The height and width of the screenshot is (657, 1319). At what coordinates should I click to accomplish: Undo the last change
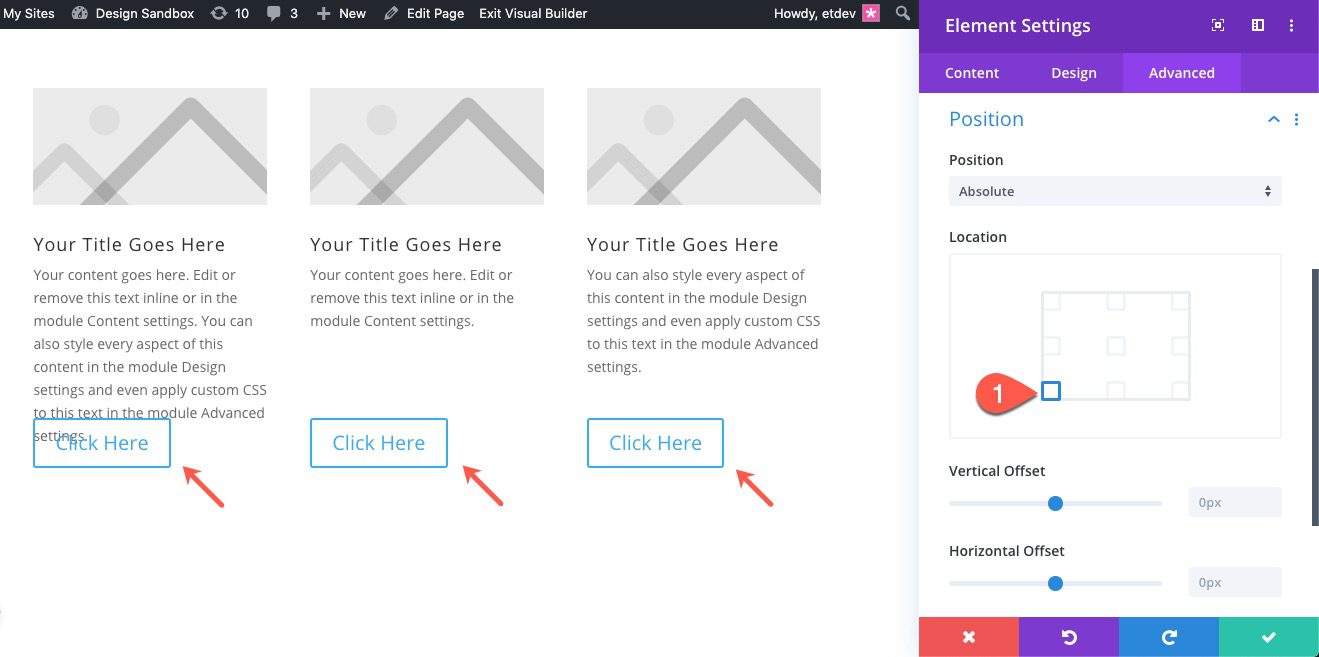coord(1068,636)
